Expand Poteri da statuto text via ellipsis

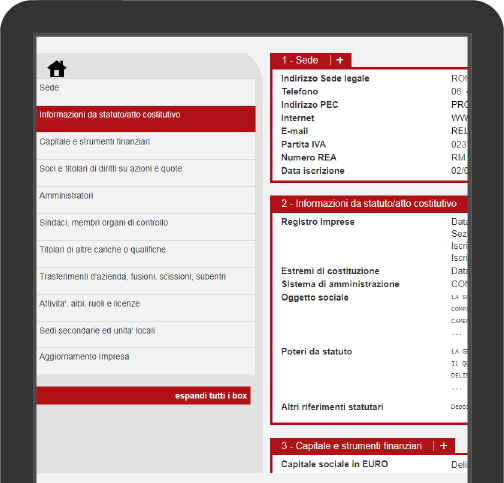pos(457,388)
